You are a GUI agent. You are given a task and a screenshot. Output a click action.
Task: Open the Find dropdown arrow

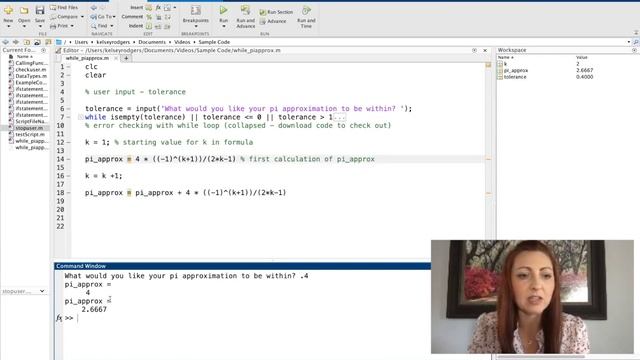coord(112,26)
